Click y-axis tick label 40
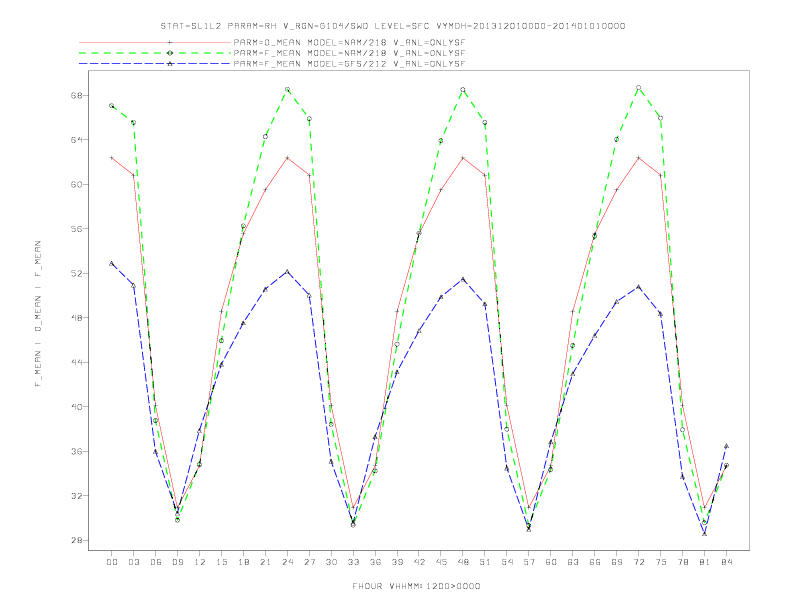Viewport: 792px width, 612px height. (x=78, y=406)
